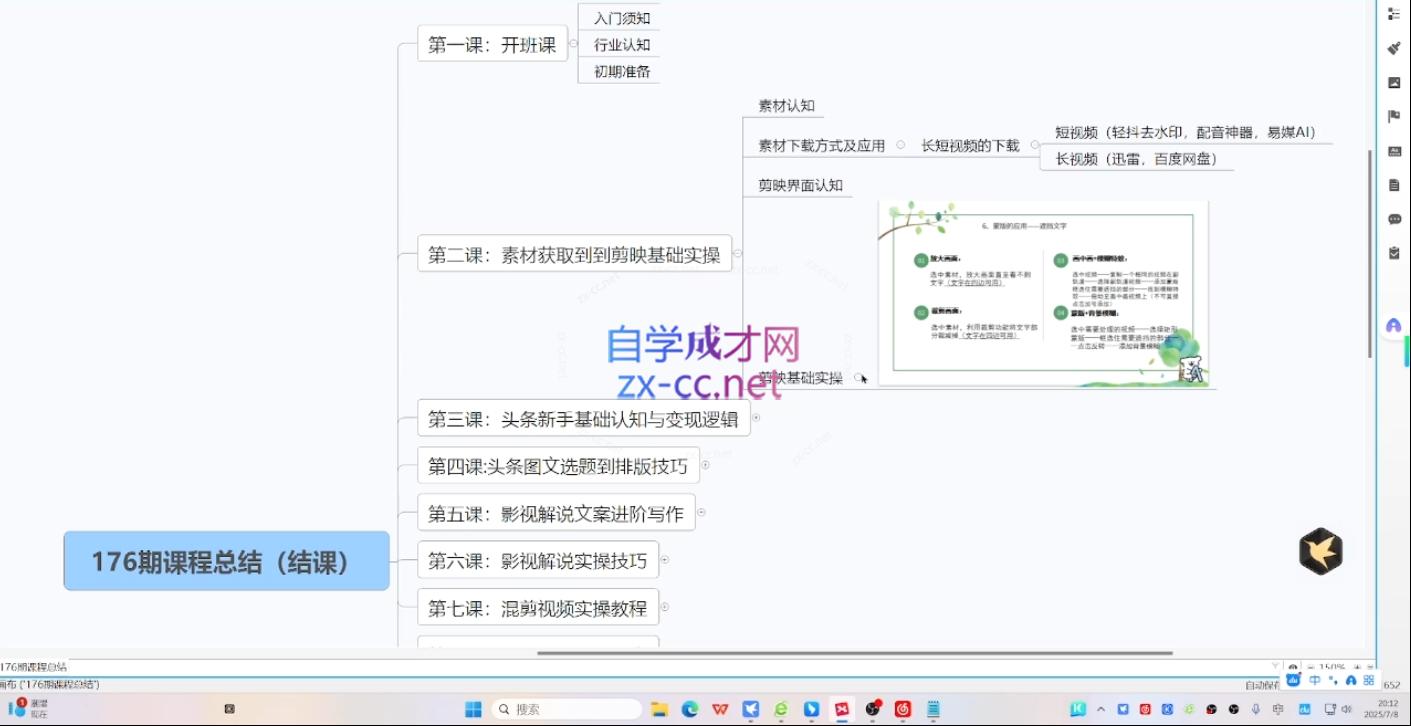Expand the 第五课 branch
The image size is (1411, 726).
(701, 512)
